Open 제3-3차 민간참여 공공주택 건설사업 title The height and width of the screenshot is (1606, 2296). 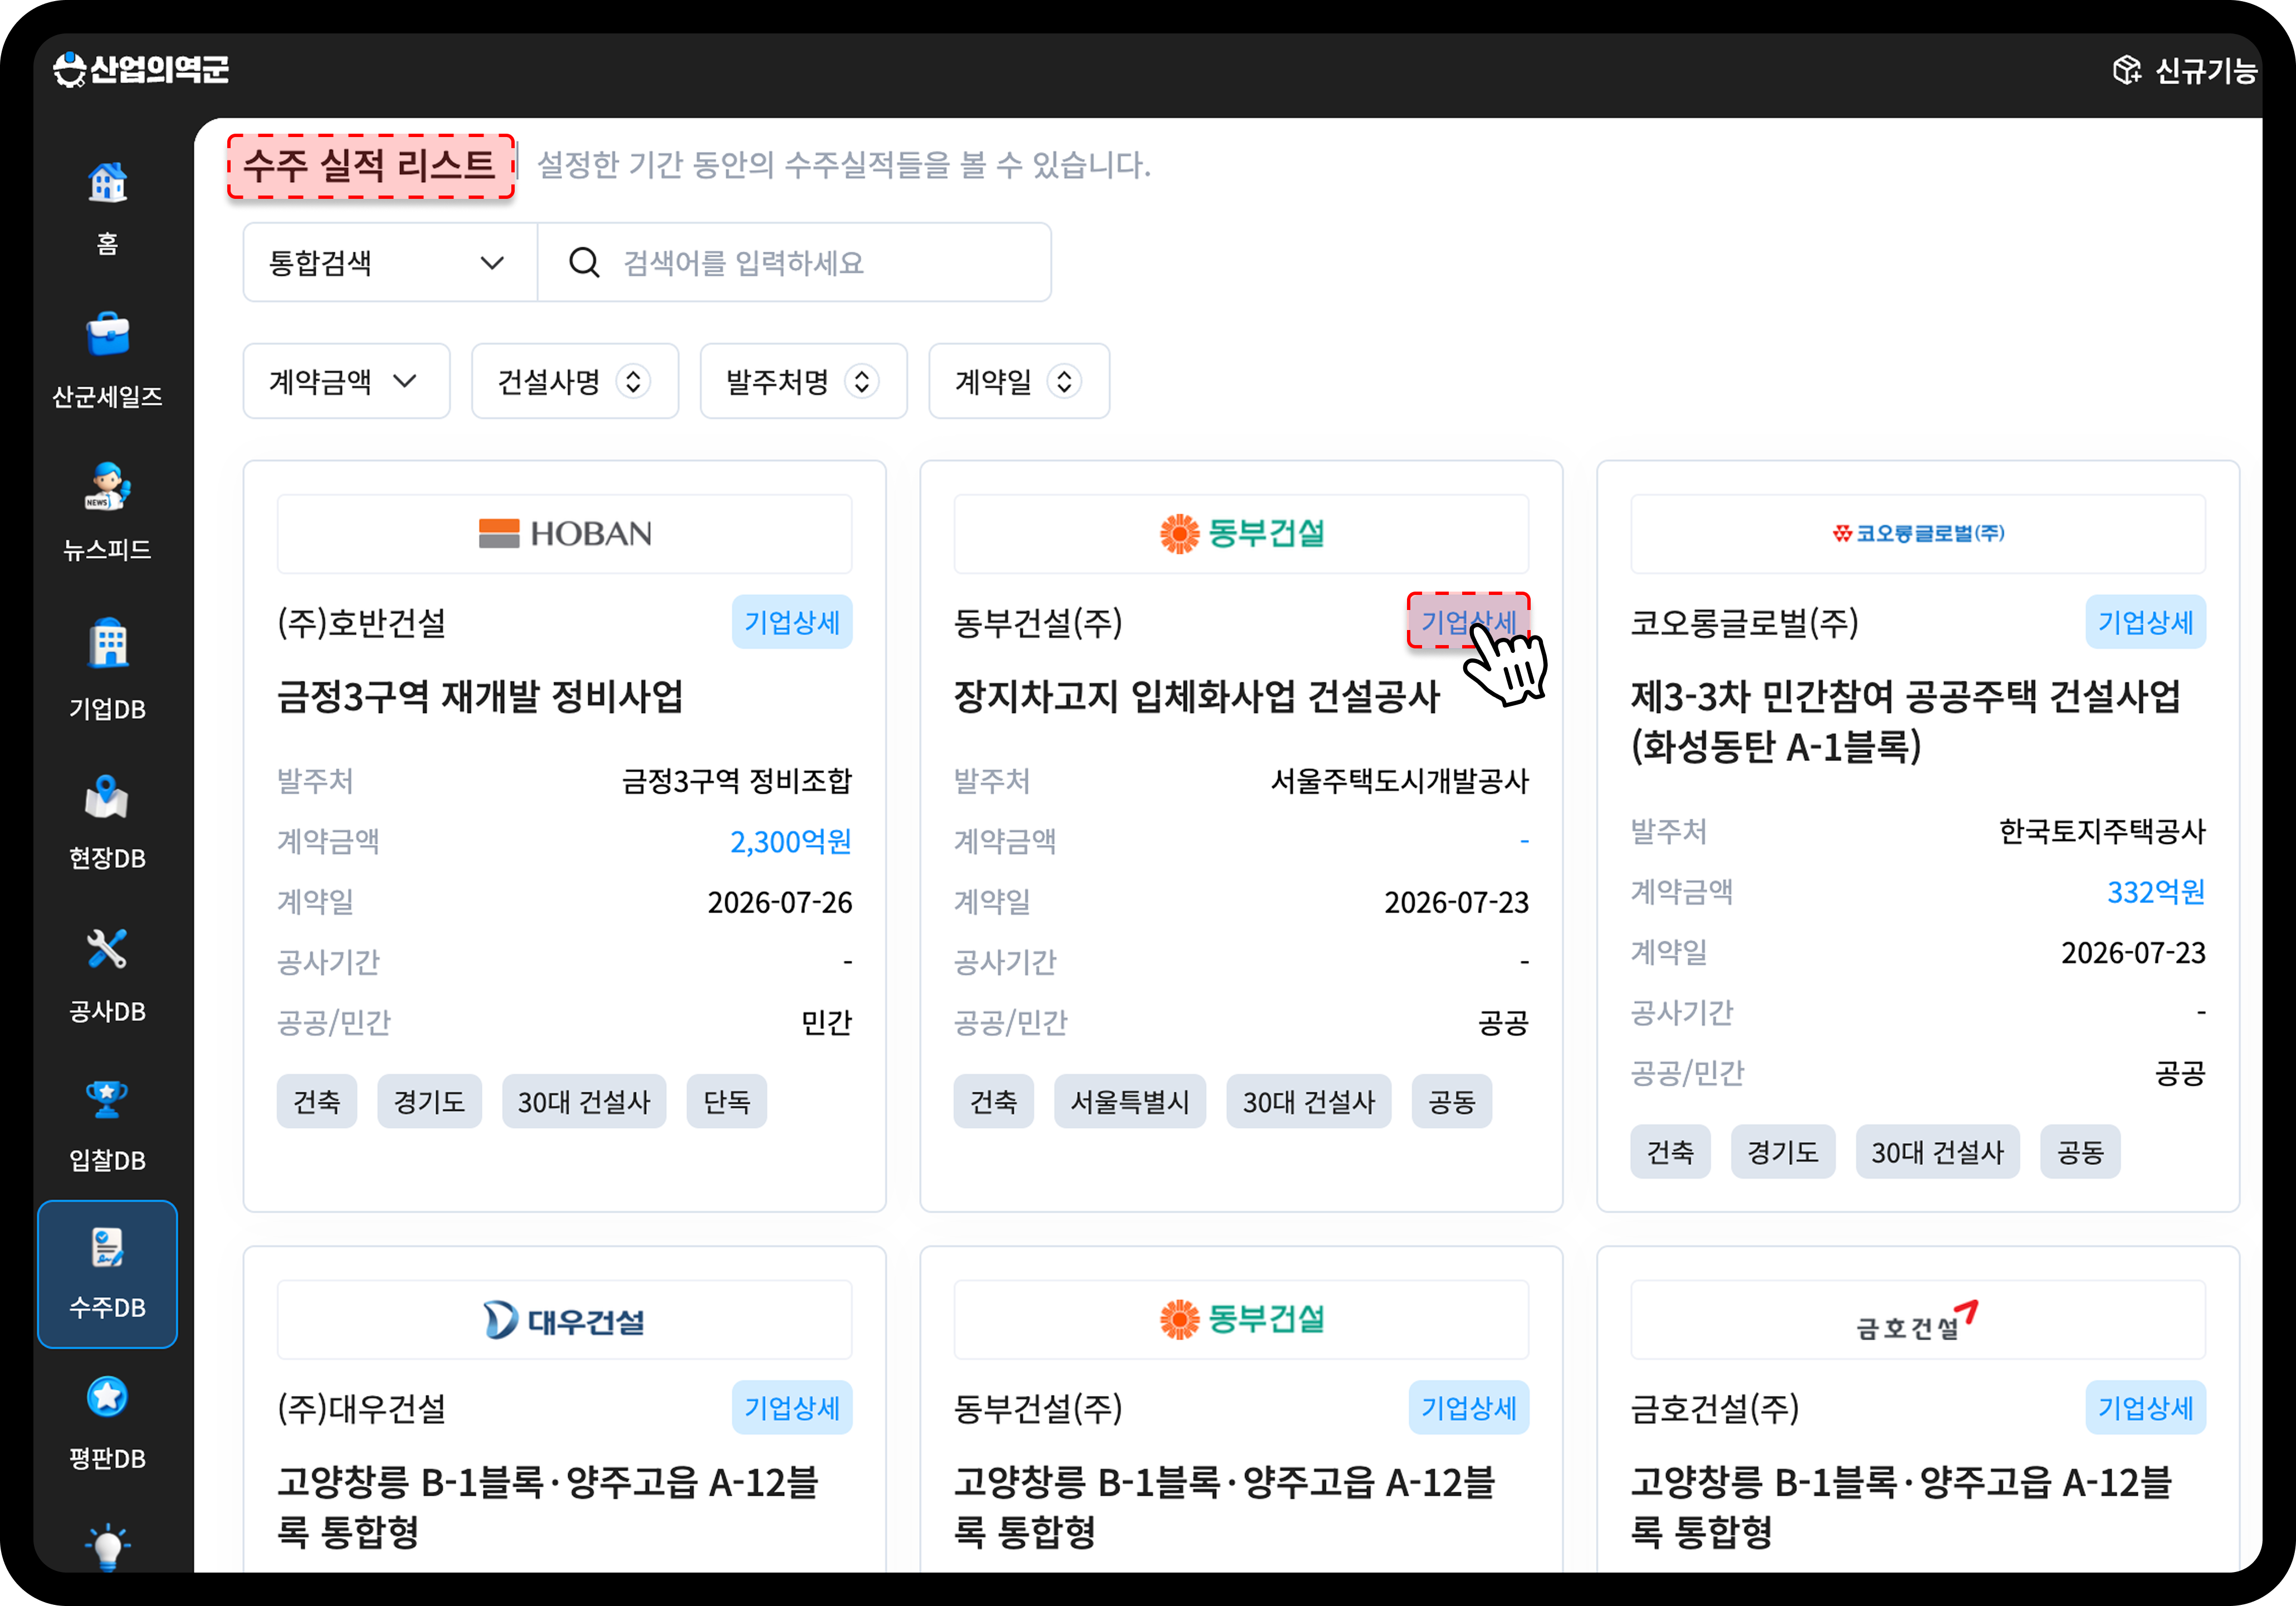point(1905,721)
